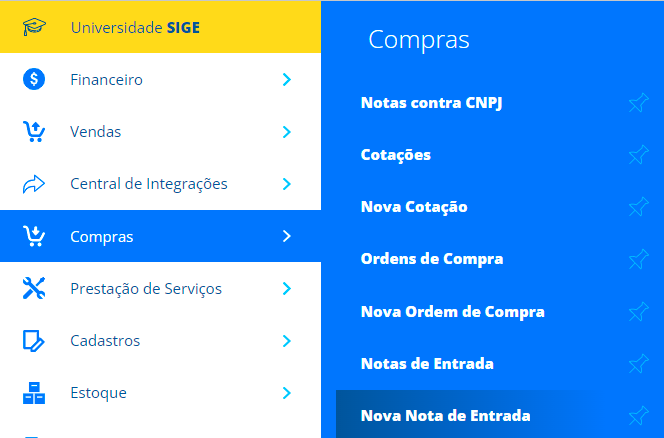Expand the Vendas submenu chevron

click(x=287, y=132)
